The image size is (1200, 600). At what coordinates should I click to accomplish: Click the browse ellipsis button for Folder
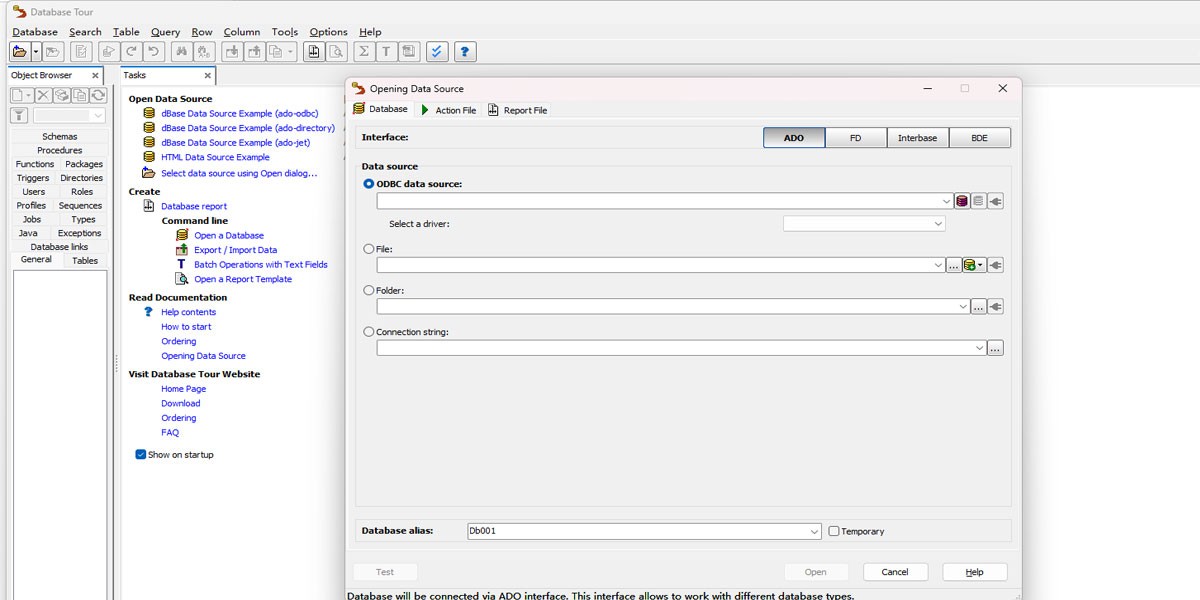pyautogui.click(x=978, y=307)
